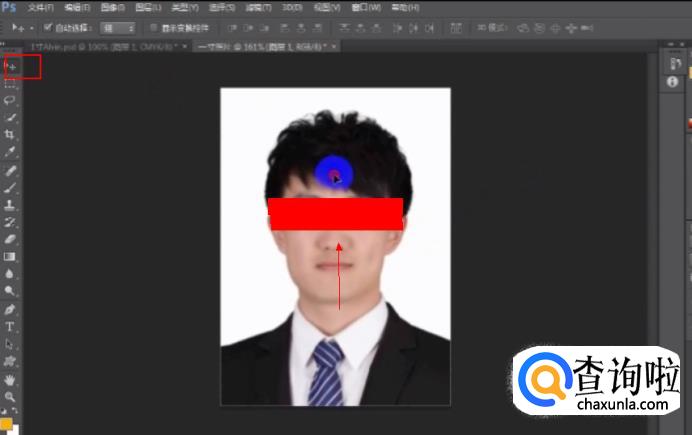Image resolution: width=692 pixels, height=435 pixels.
Task: Select the Crop tool
Action: pos(10,134)
